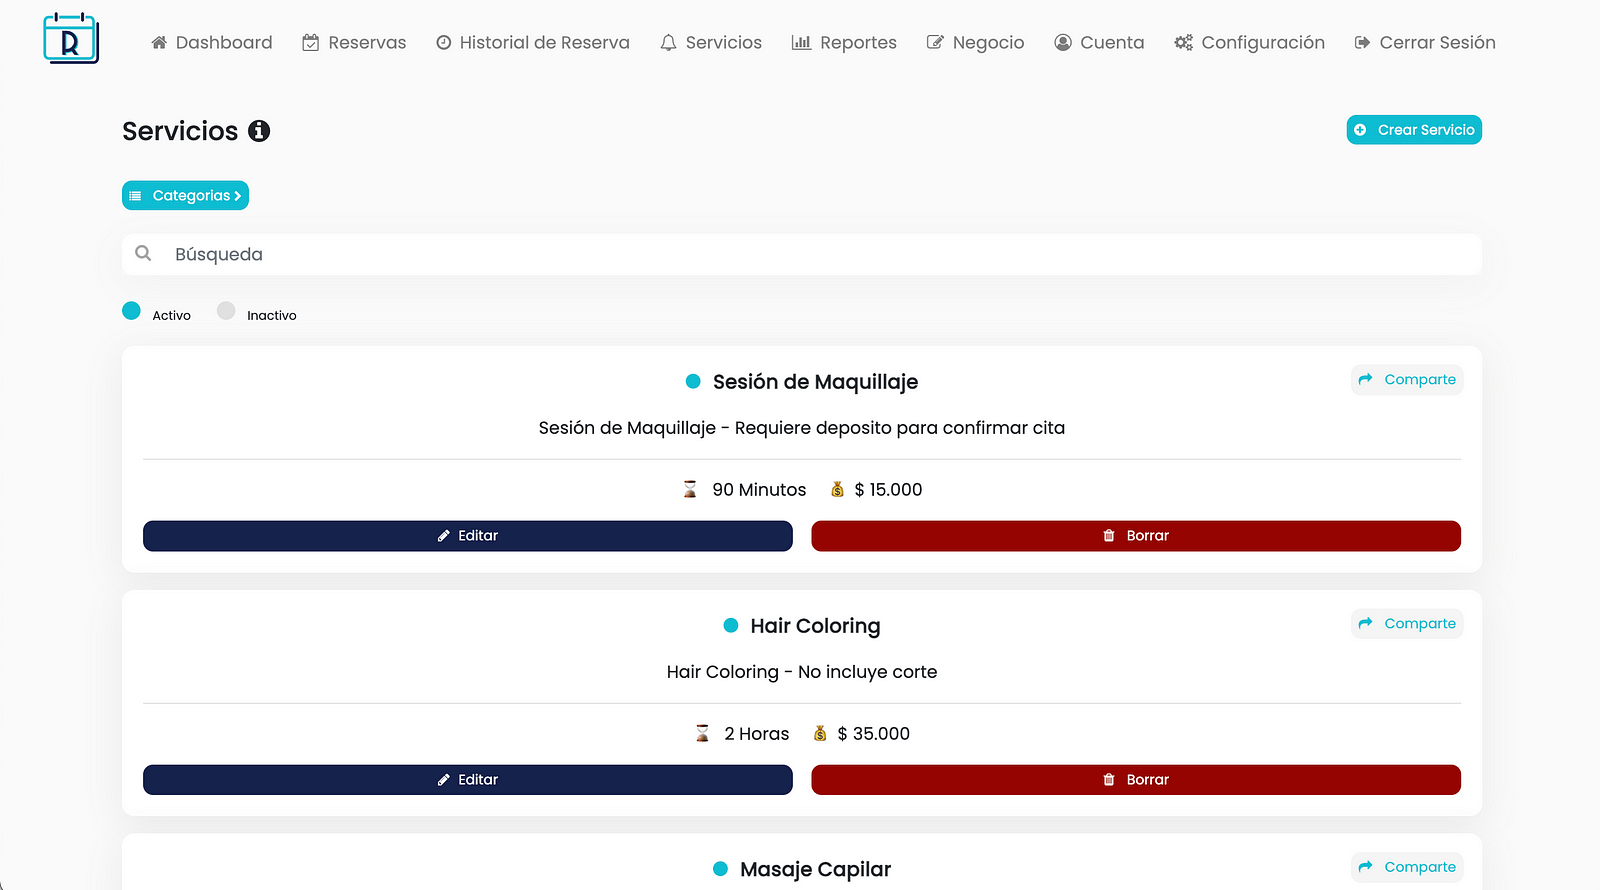Open the Dashboard menu item
Screen dimensions: 1600x890
tap(211, 42)
